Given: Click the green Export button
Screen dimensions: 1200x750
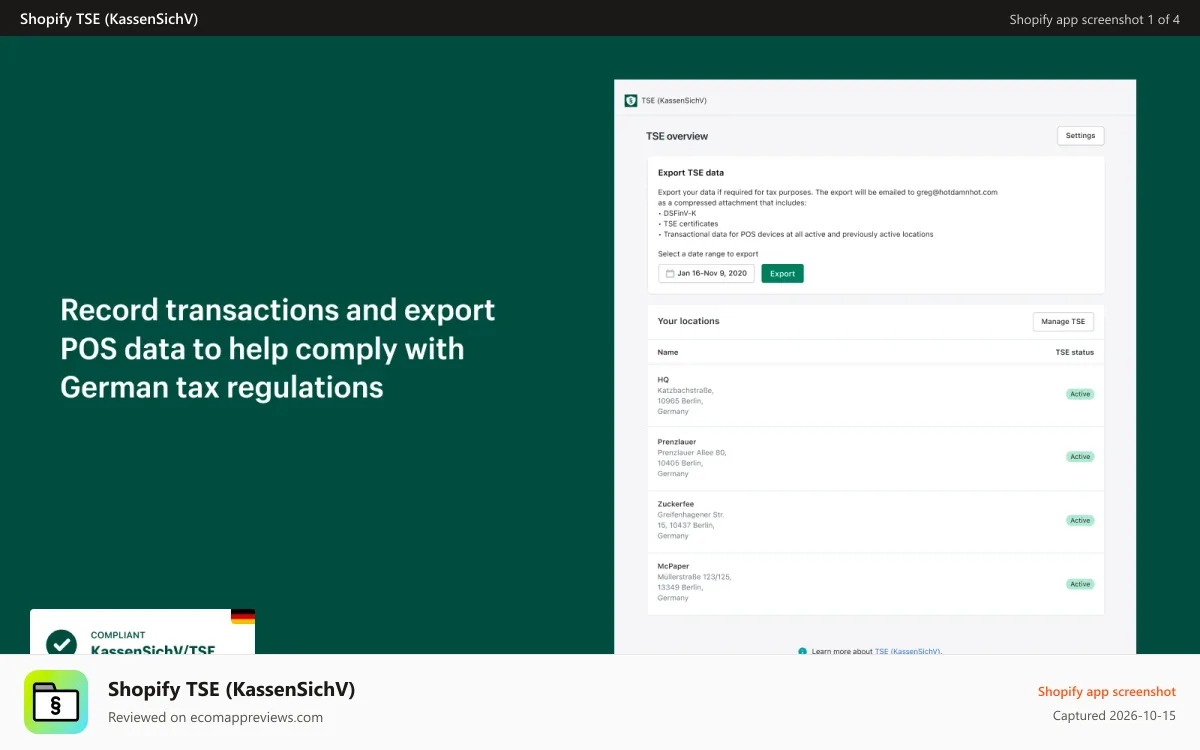Looking at the screenshot, I should [782, 273].
